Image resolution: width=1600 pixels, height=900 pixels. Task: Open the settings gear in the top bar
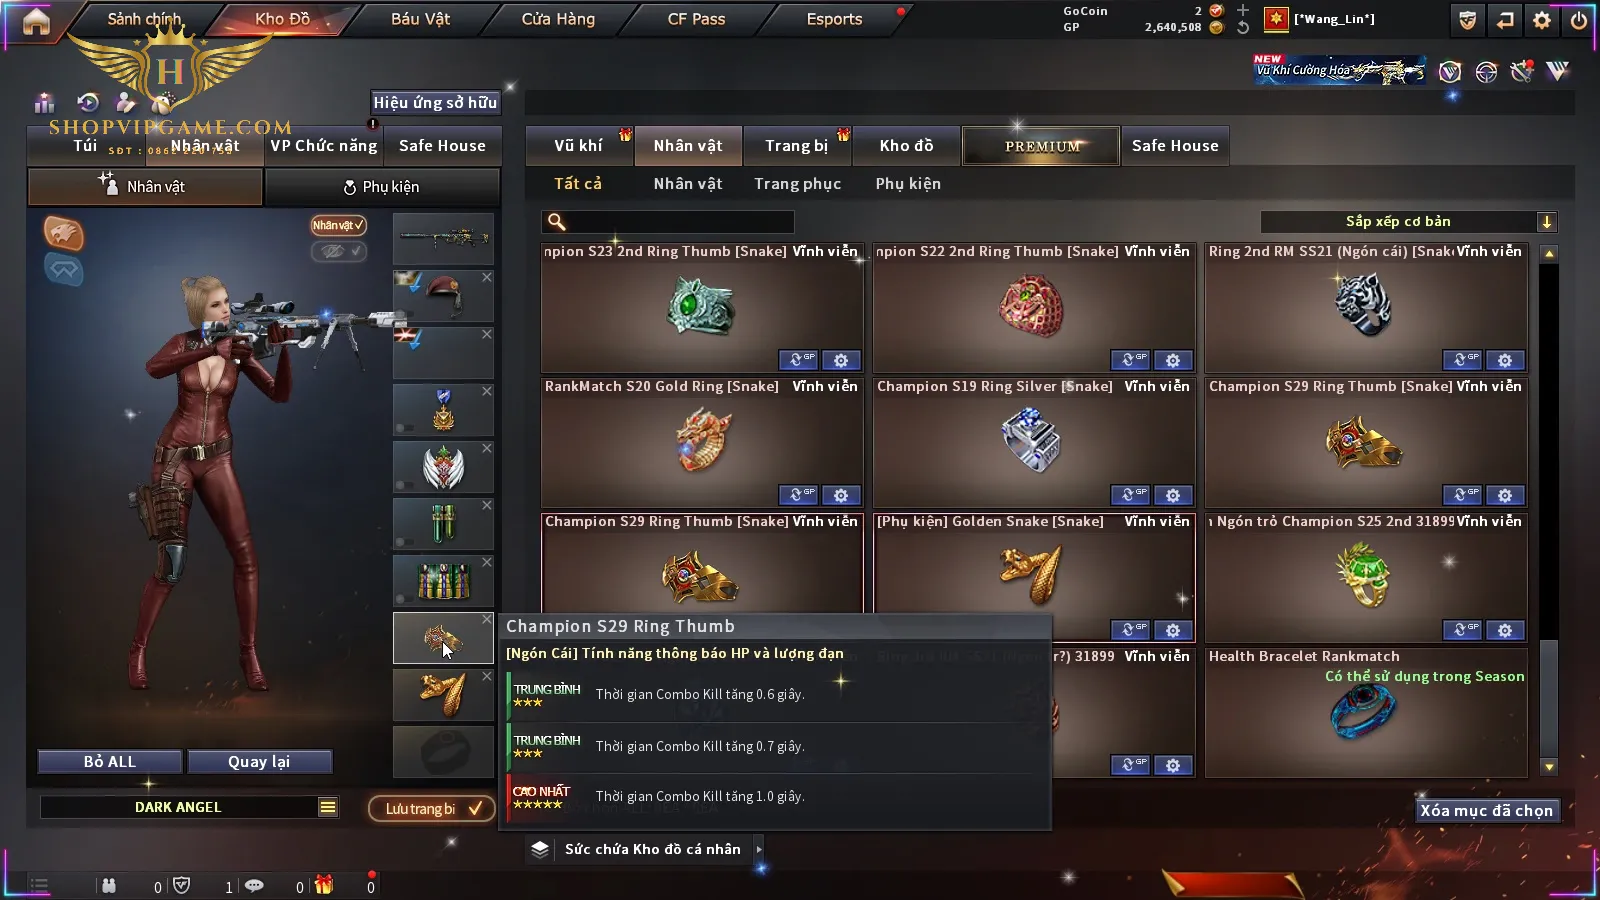(1542, 20)
